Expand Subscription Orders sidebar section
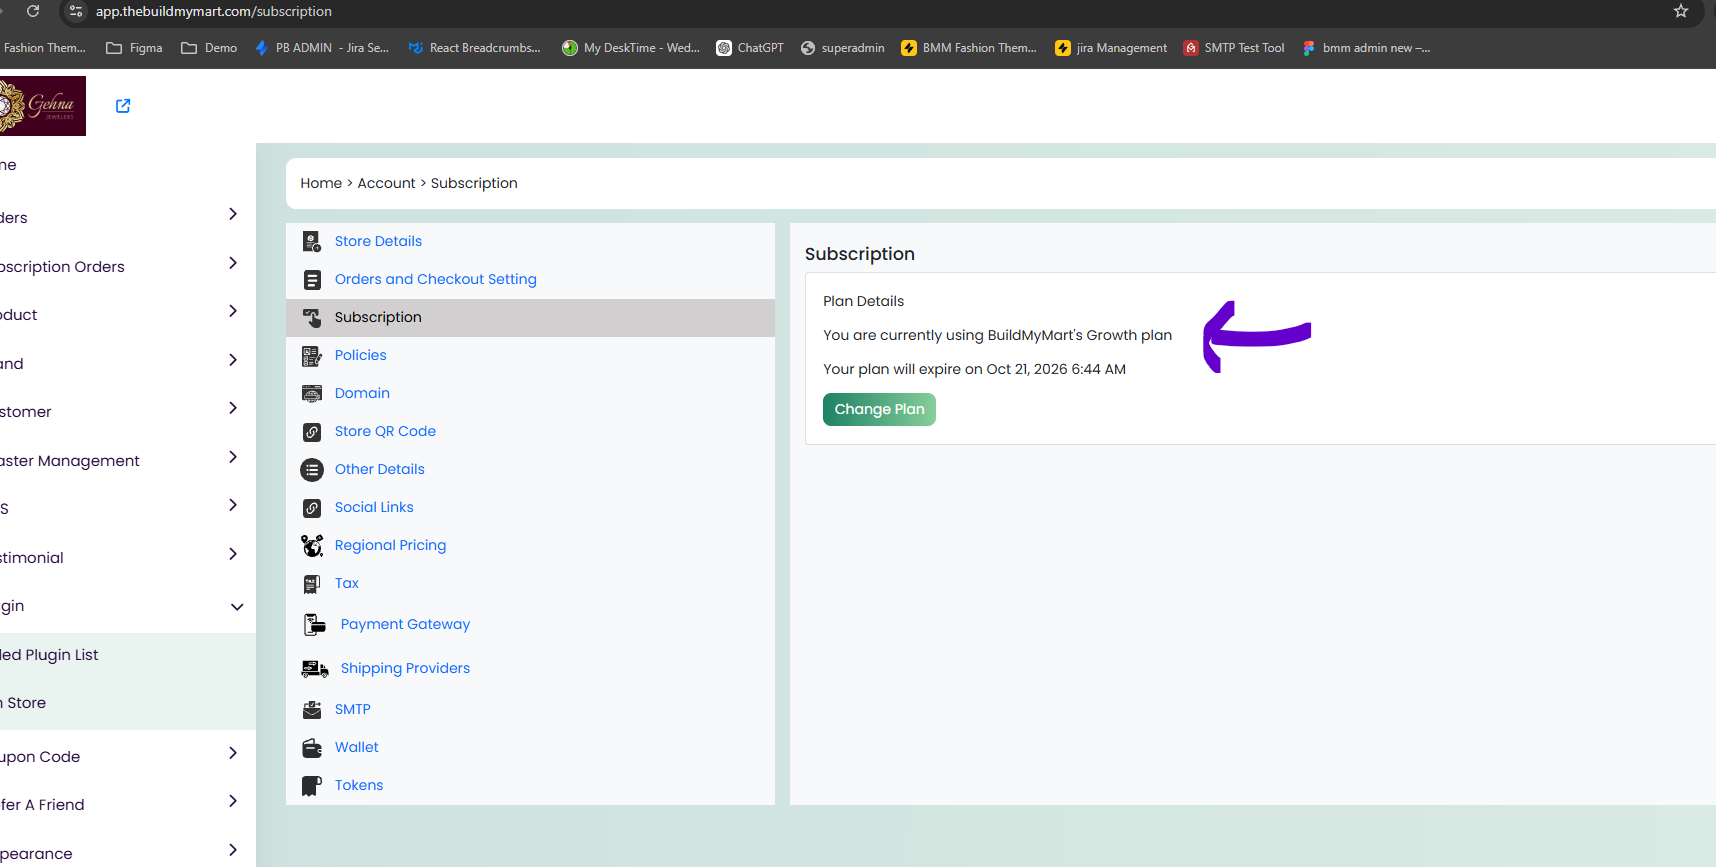Image resolution: width=1716 pixels, height=867 pixels. (x=233, y=263)
